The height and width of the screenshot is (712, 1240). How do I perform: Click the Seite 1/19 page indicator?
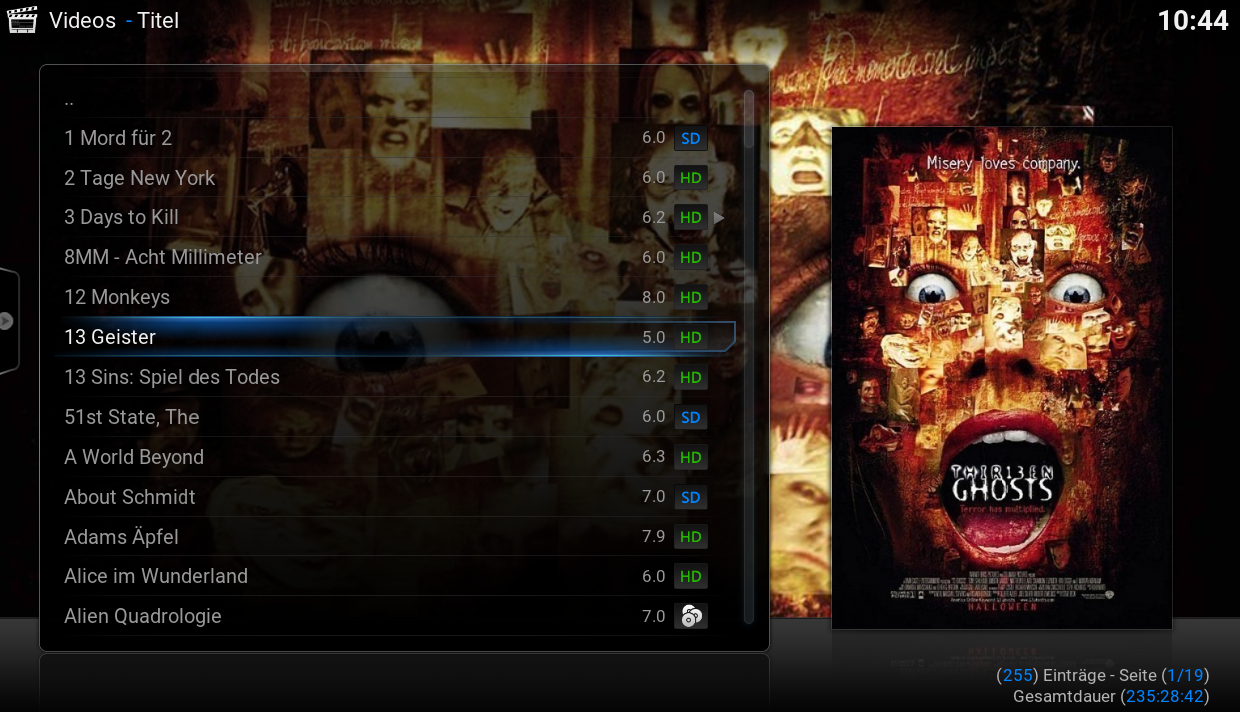pyautogui.click(x=1165, y=676)
